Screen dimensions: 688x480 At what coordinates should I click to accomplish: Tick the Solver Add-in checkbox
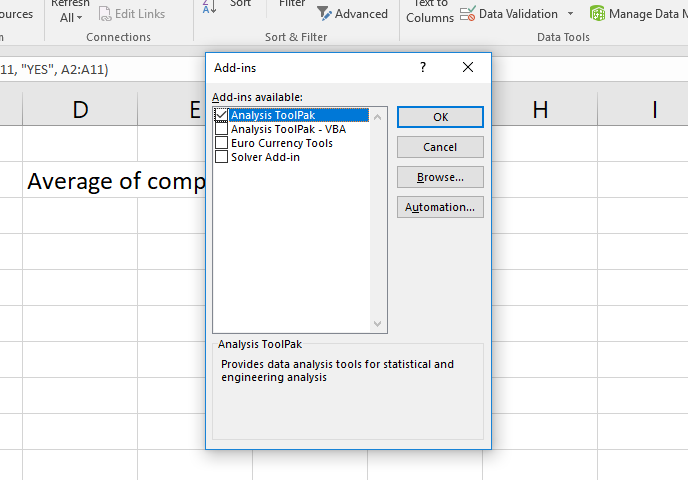click(221, 157)
